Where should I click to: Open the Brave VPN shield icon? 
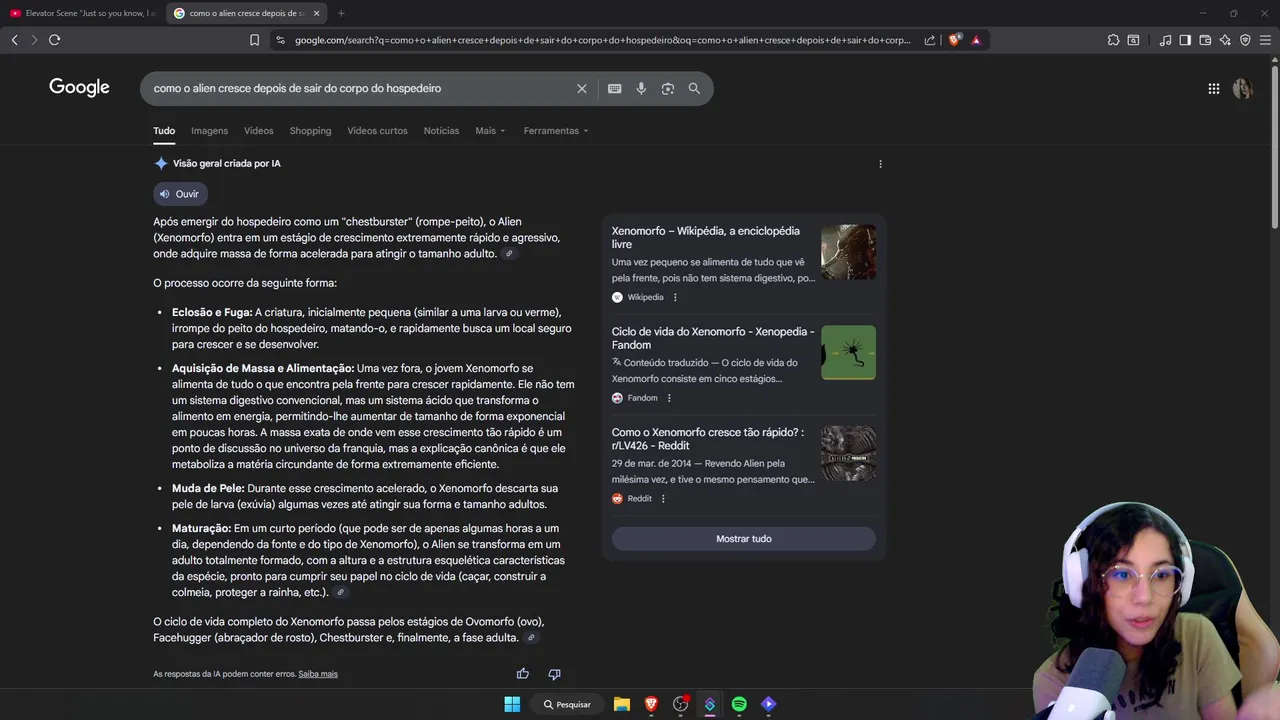click(x=1245, y=40)
